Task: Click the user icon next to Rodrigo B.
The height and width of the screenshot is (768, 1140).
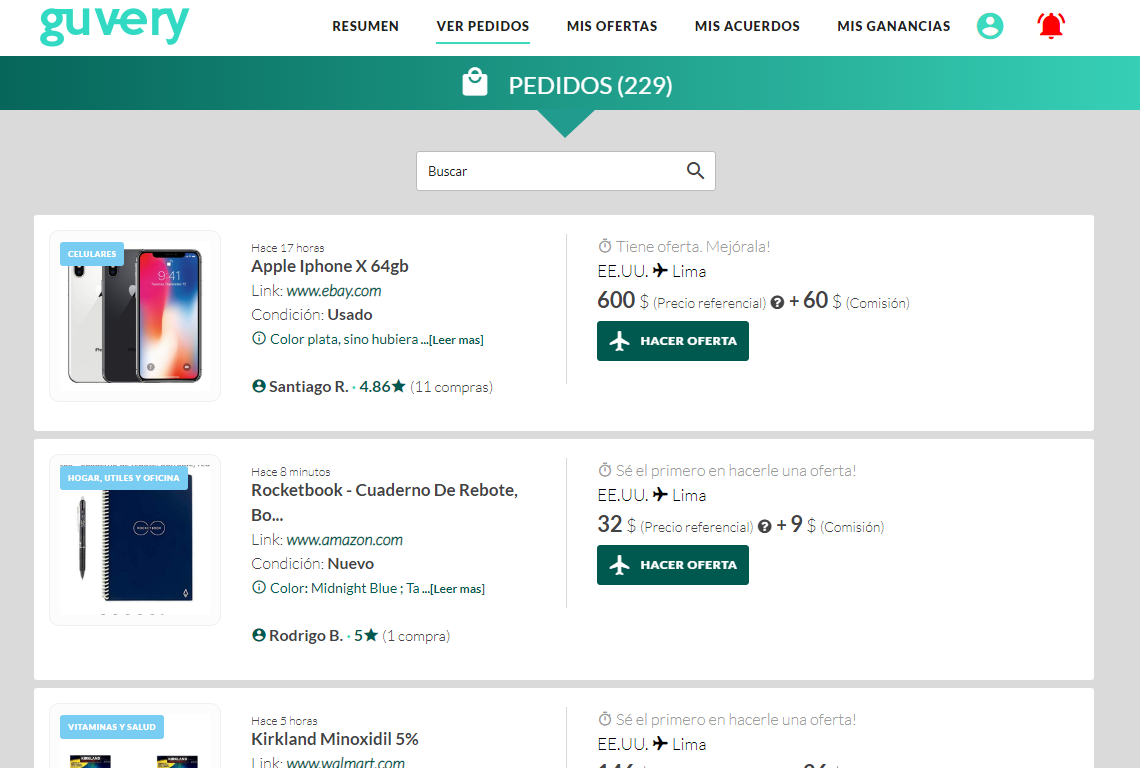Action: coord(258,635)
